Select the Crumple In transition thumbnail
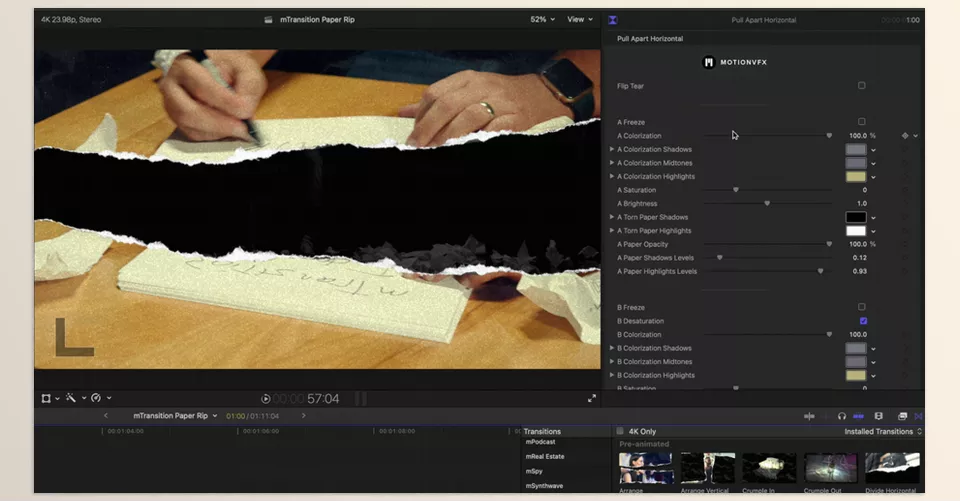Image resolution: width=960 pixels, height=501 pixels. pyautogui.click(x=769, y=468)
